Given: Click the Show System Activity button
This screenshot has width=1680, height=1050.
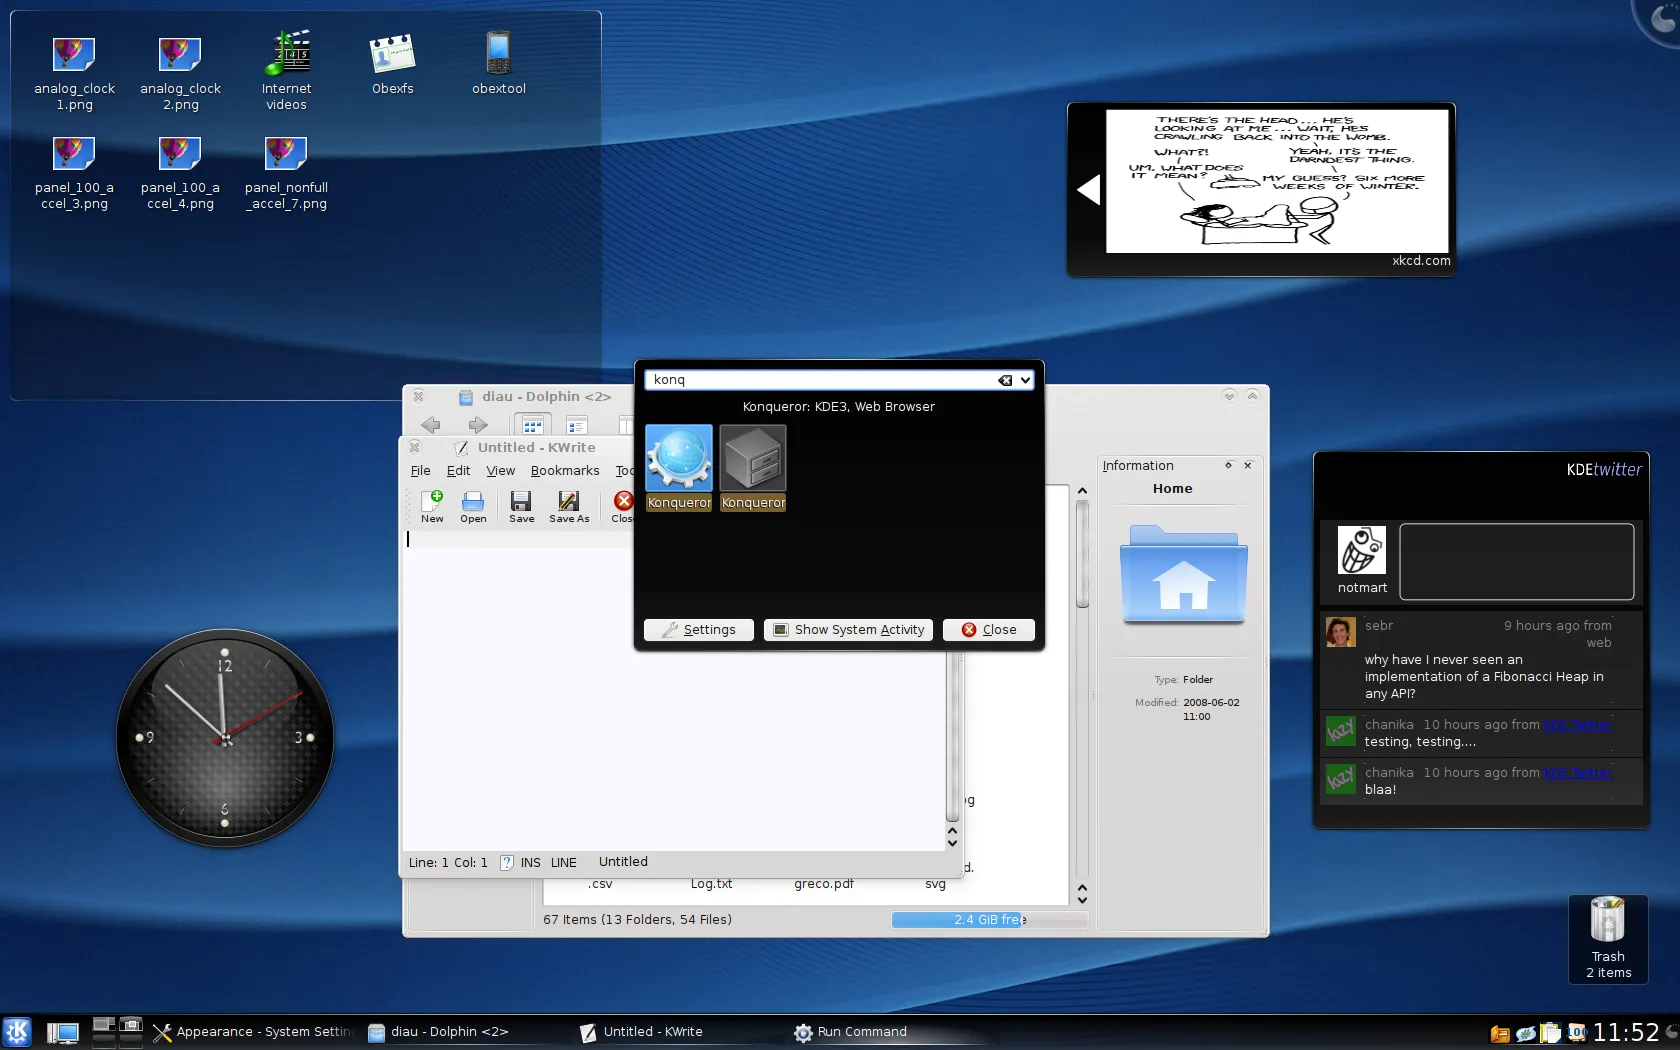Looking at the screenshot, I should point(848,630).
